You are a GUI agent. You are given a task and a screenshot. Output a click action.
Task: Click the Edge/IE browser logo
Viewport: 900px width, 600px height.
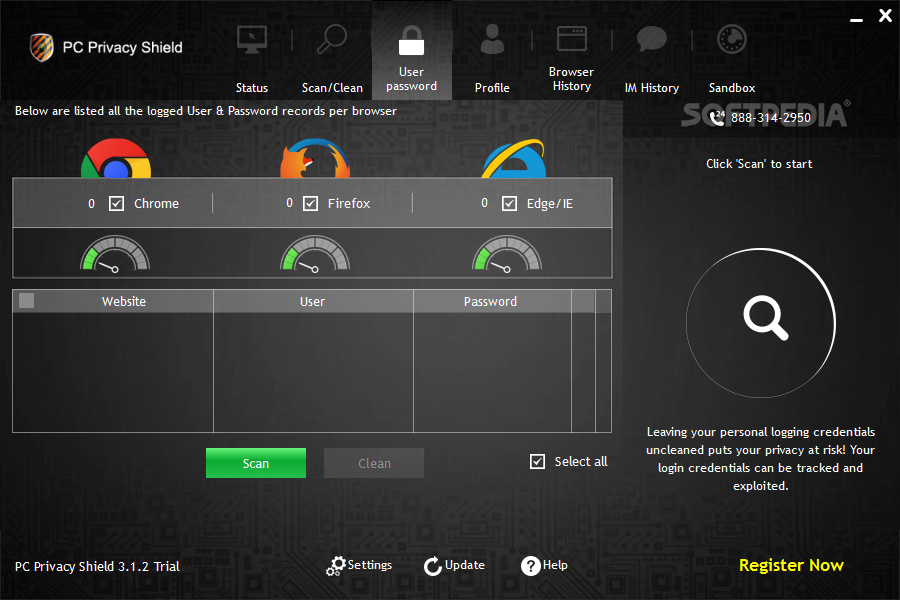point(513,158)
